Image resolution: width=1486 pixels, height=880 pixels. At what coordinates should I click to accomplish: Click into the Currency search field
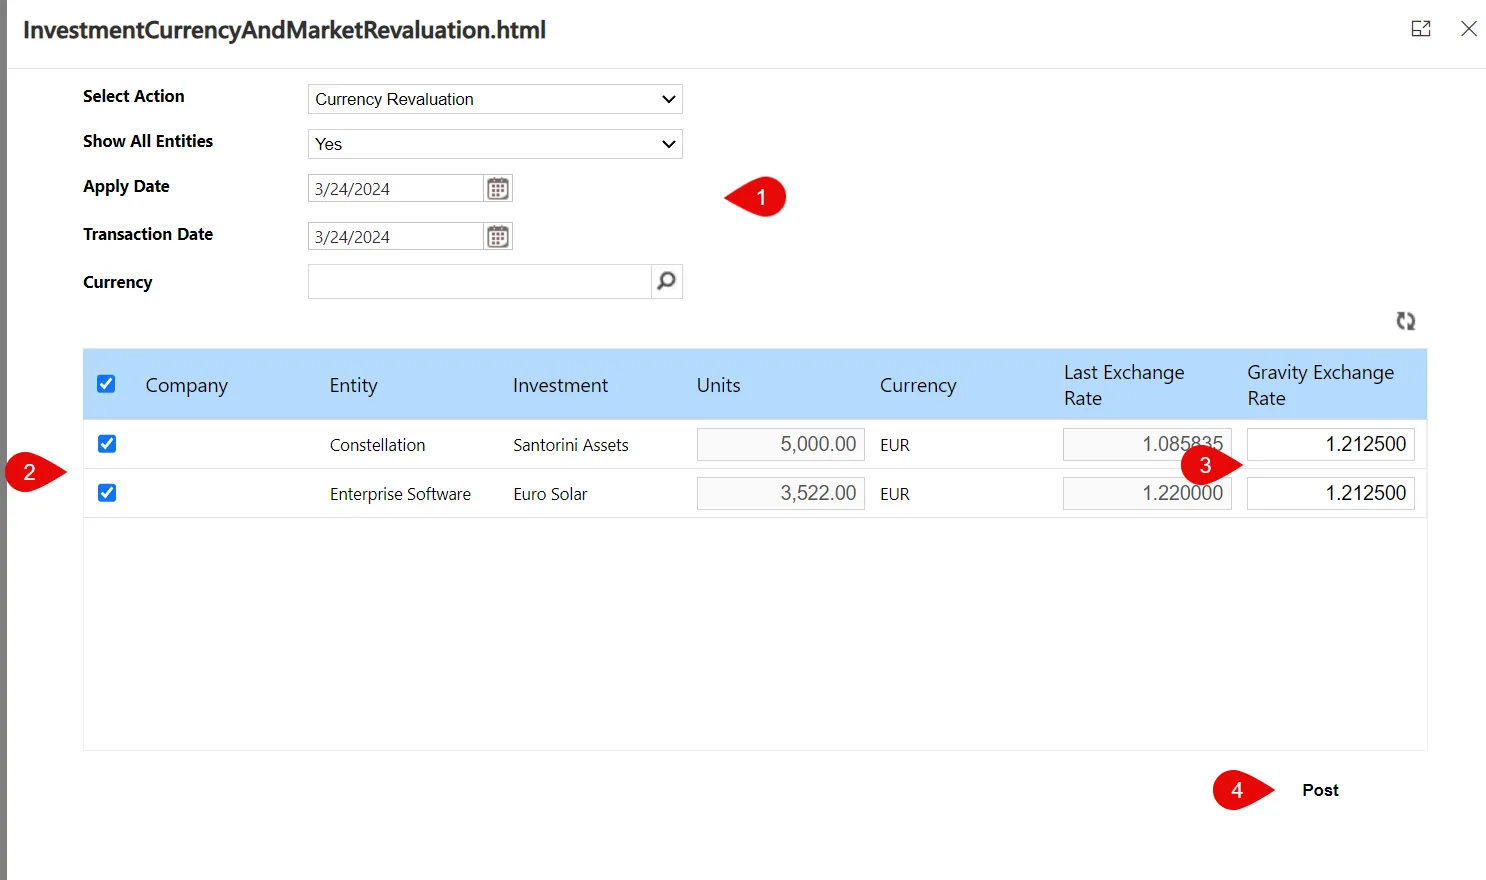click(x=480, y=282)
